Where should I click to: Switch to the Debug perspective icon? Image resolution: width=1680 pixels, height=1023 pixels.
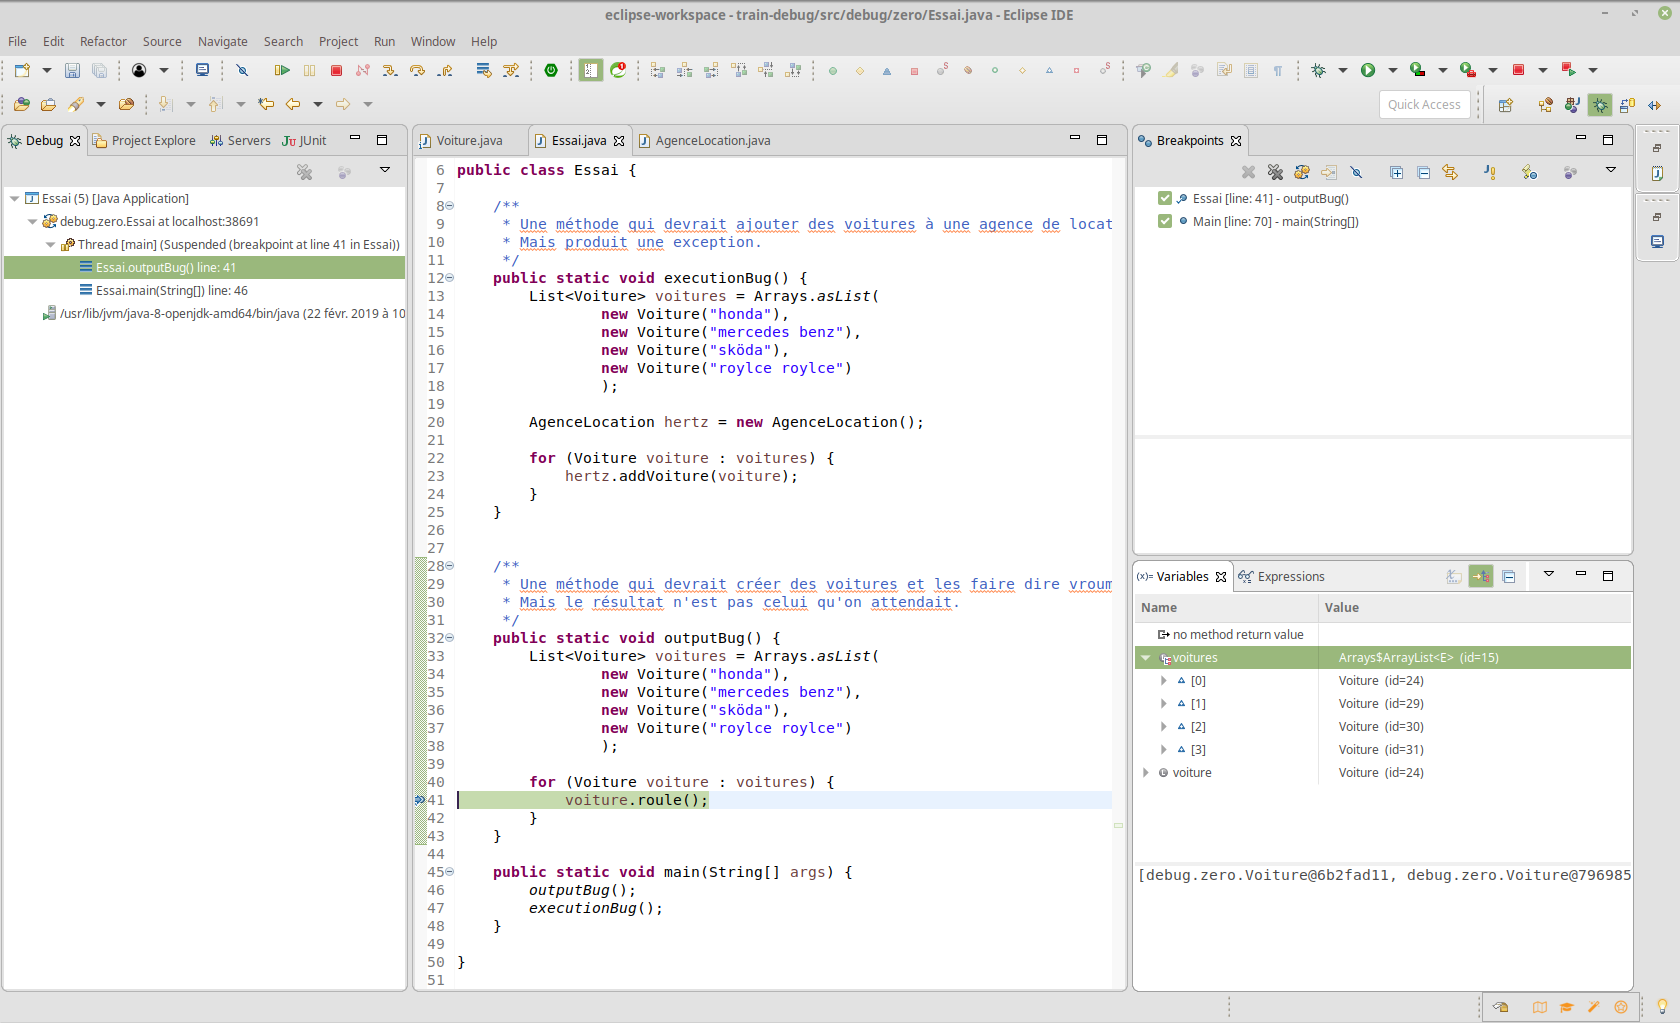[1600, 105]
